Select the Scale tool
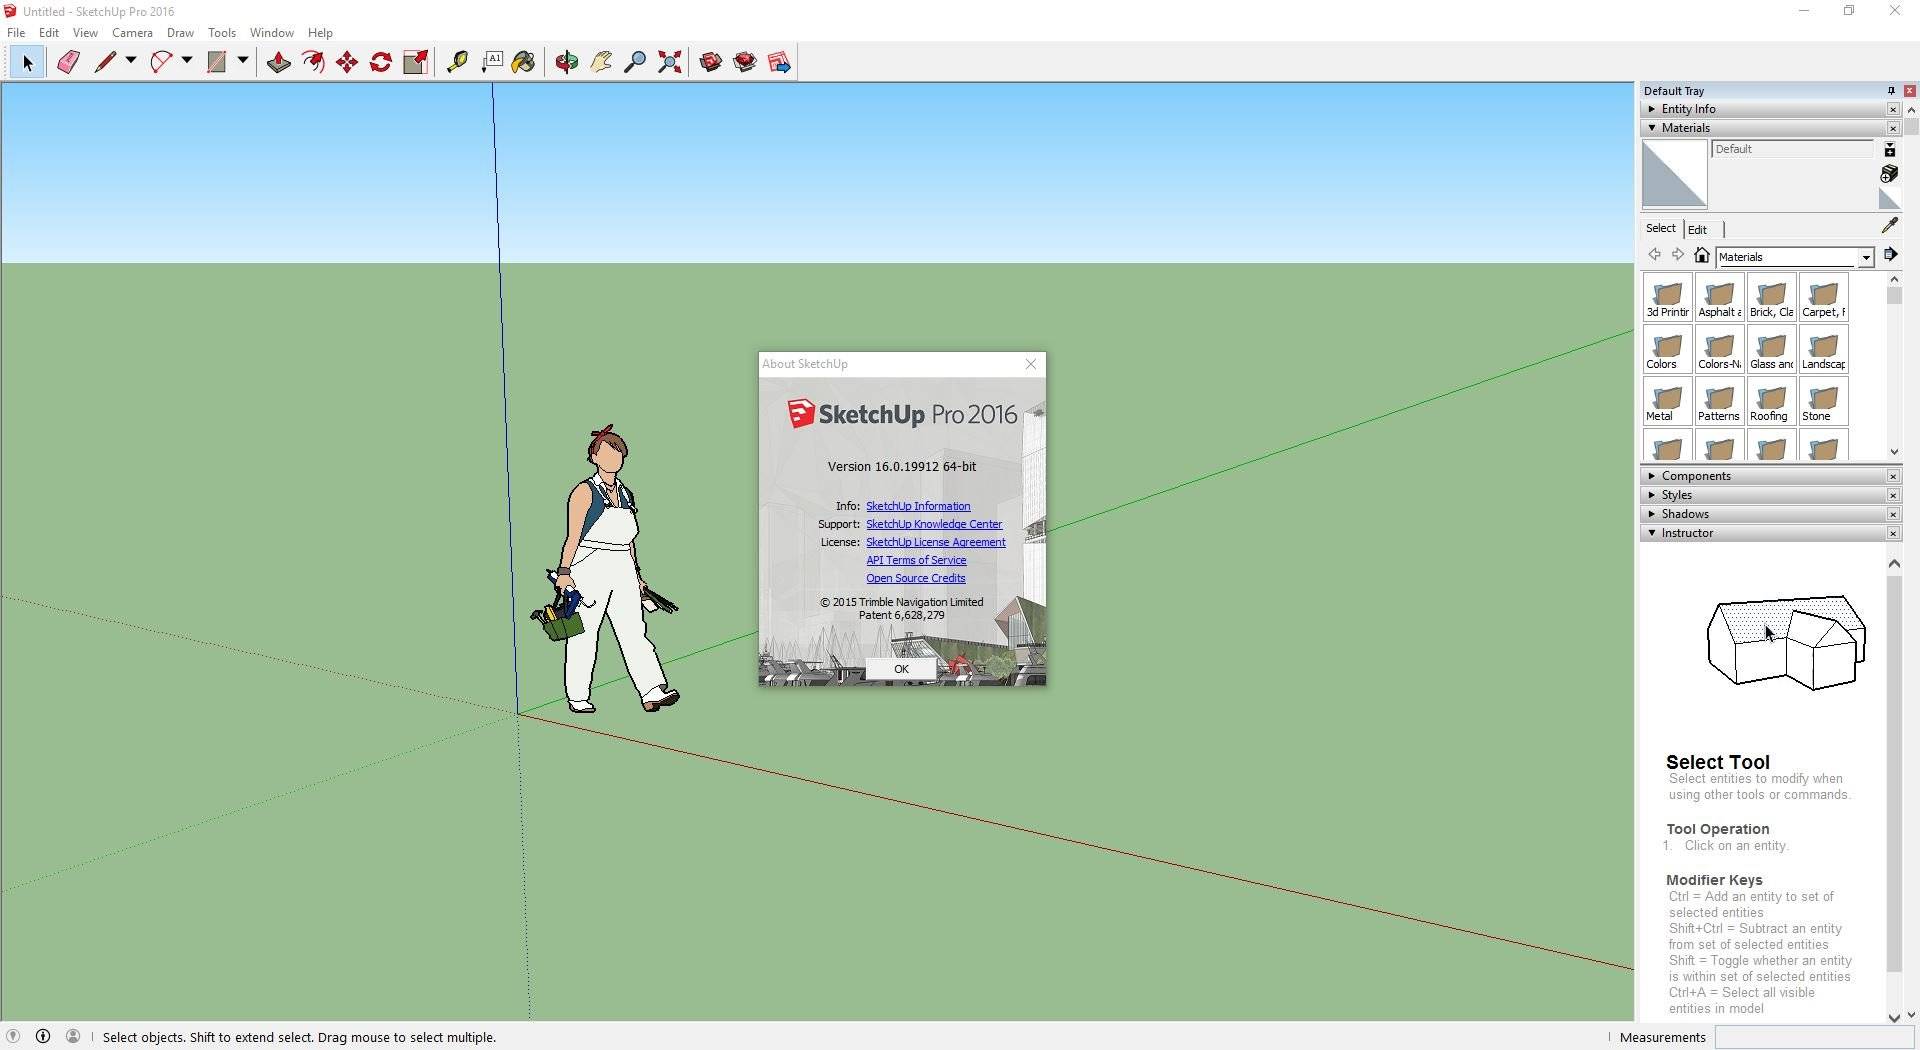 415,62
